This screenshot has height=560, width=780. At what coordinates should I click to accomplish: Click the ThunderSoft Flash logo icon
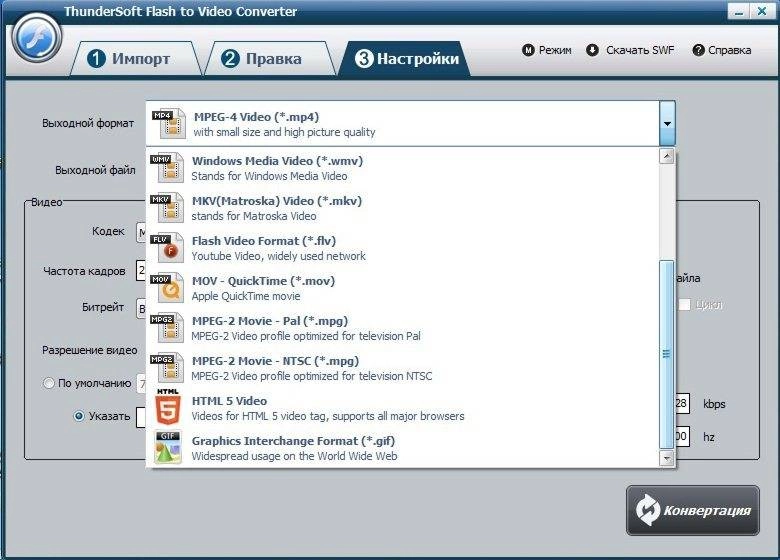click(37, 39)
